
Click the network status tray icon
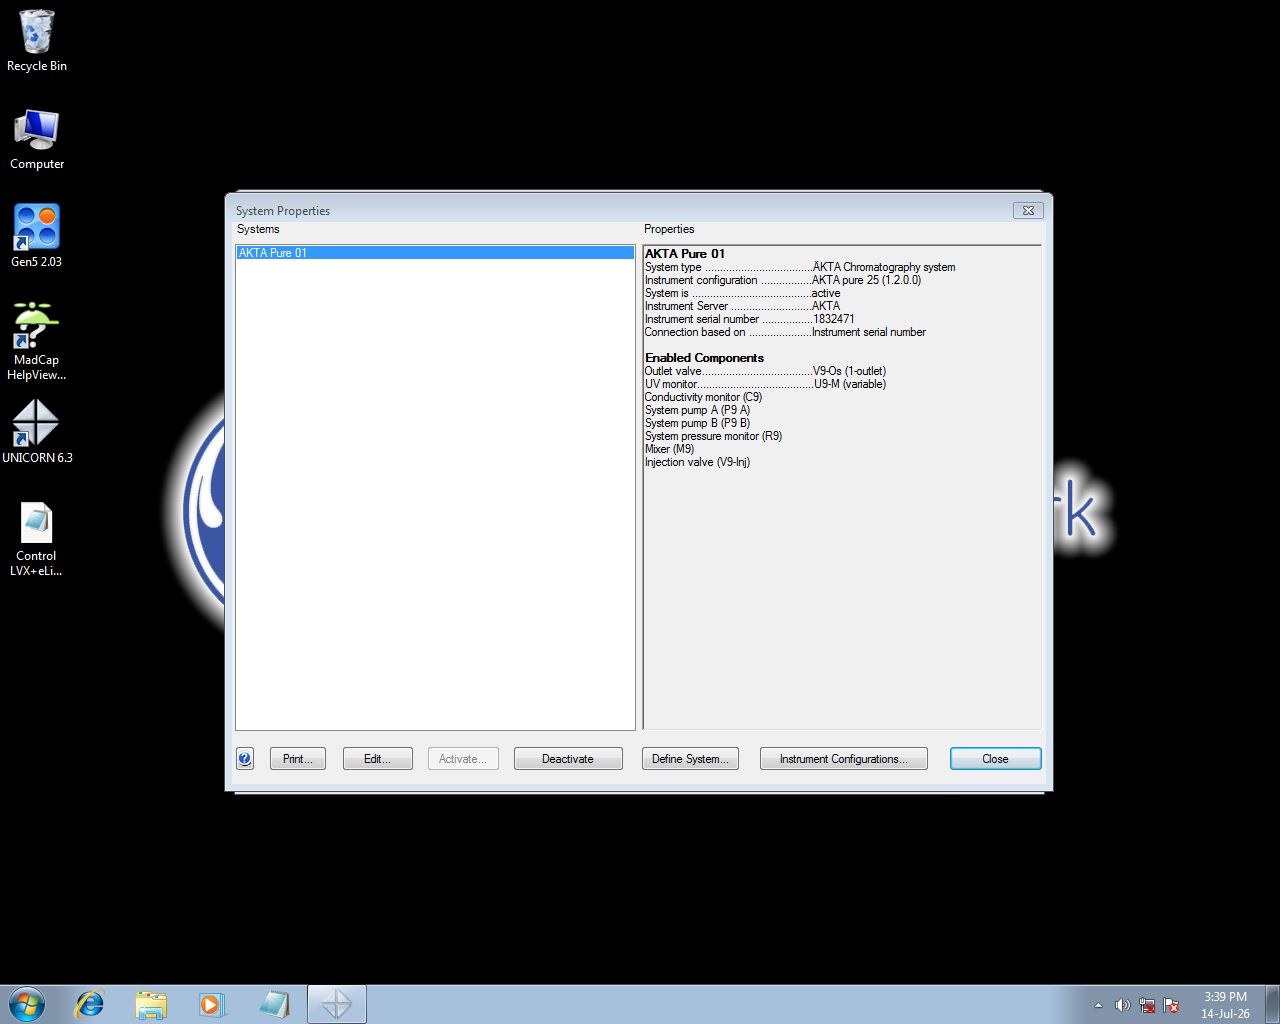point(1147,1005)
